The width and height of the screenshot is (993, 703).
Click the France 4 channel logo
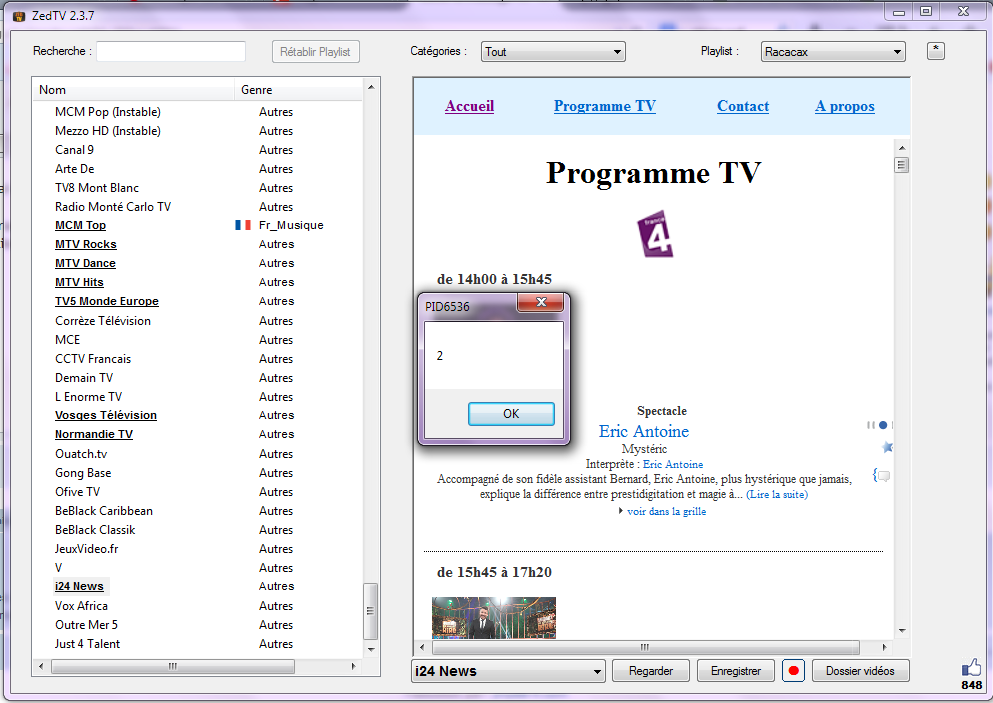click(x=655, y=234)
